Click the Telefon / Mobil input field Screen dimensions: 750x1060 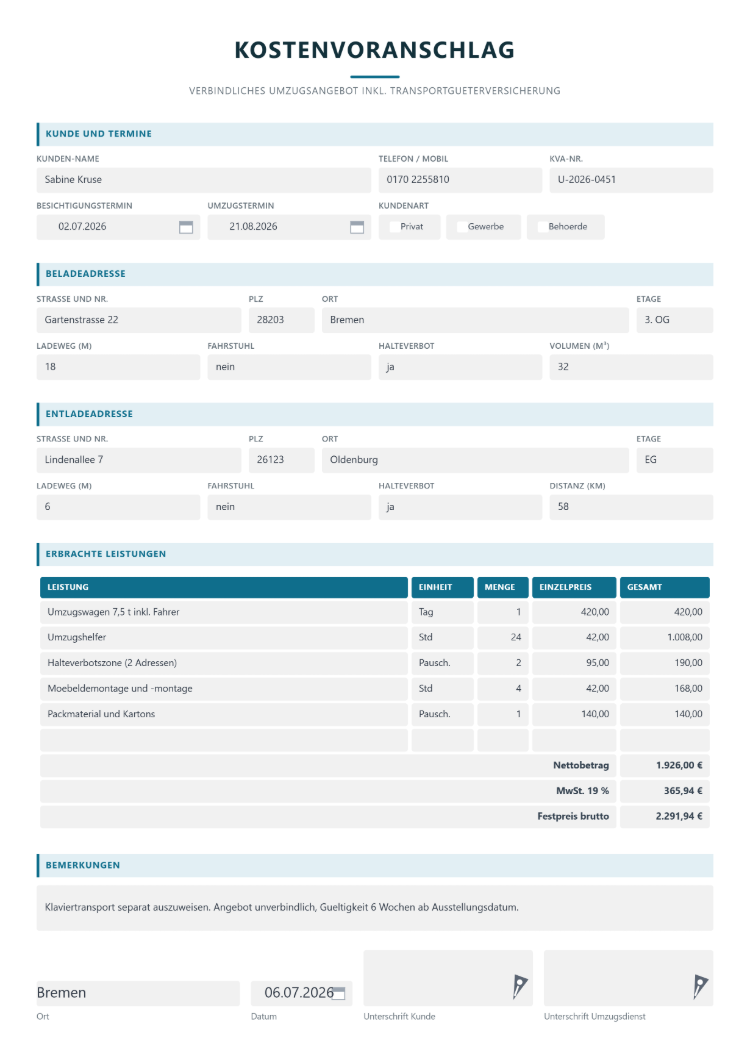tap(460, 180)
